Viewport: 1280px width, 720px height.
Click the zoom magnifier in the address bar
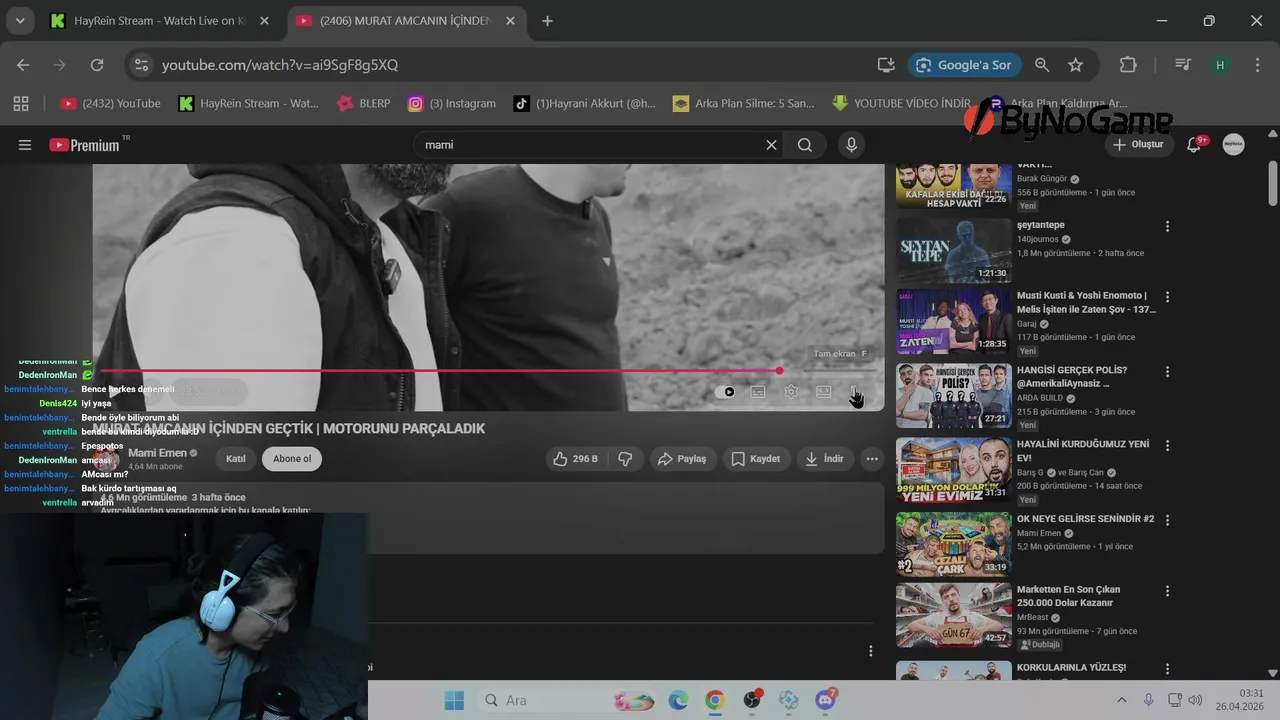pos(1042,65)
